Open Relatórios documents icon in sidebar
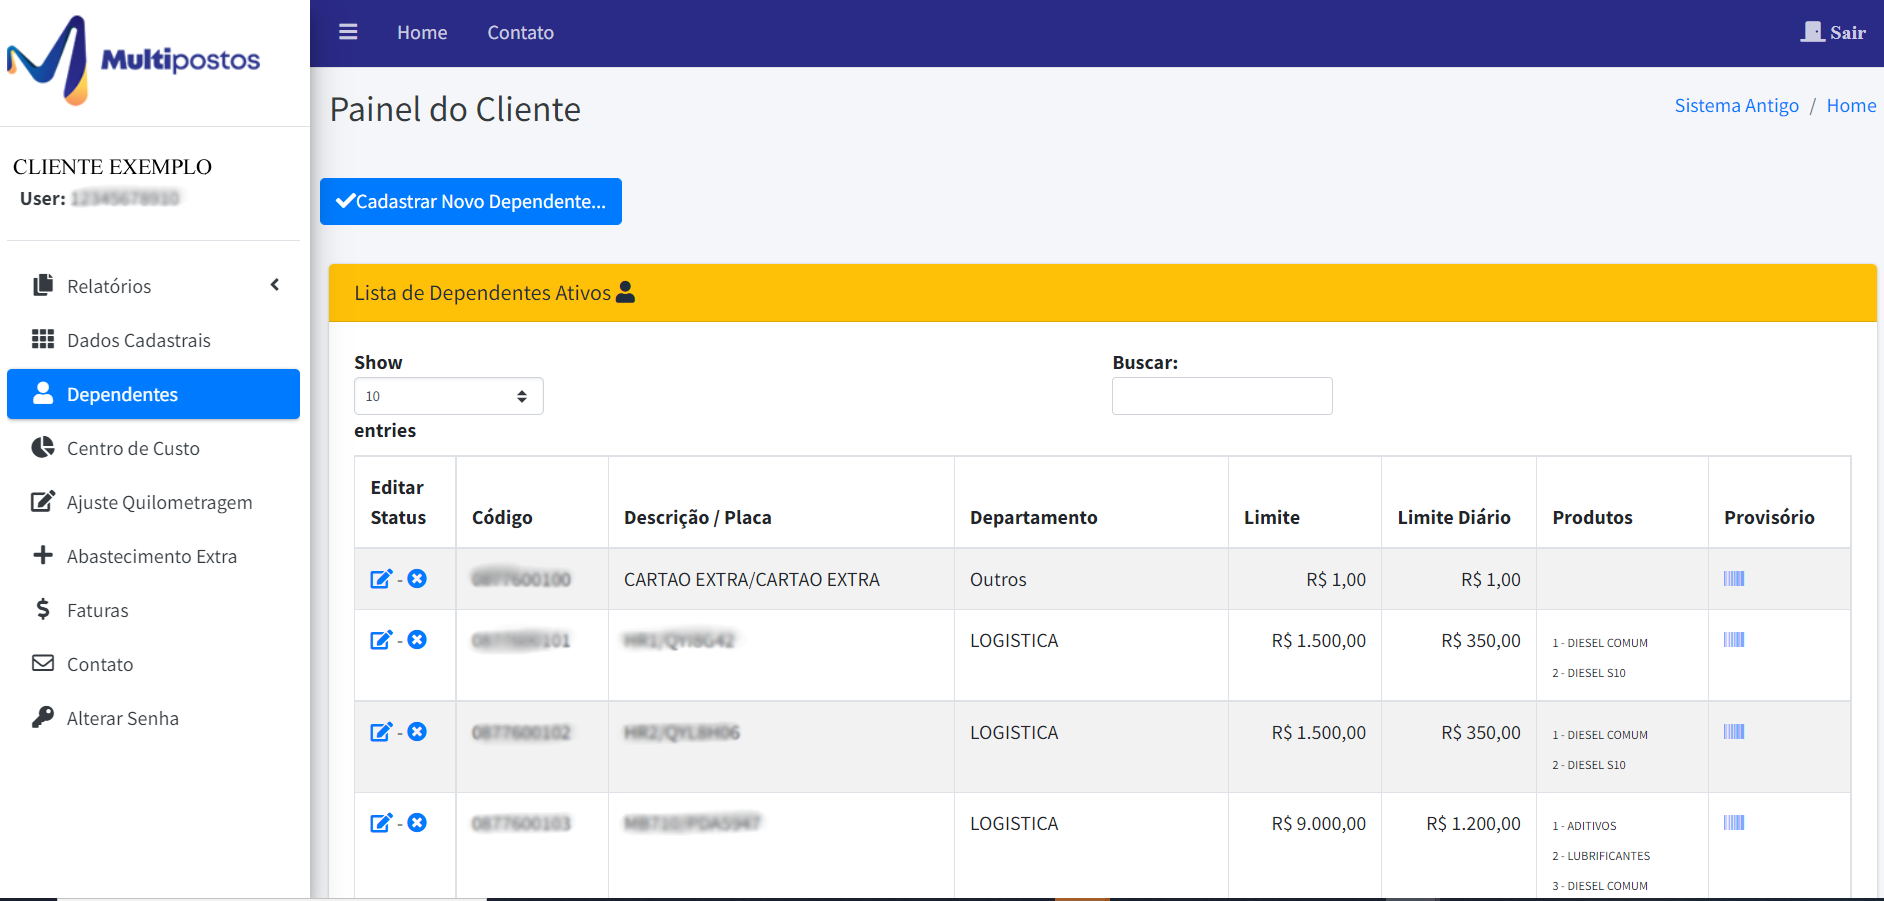The image size is (1884, 901). pos(43,285)
